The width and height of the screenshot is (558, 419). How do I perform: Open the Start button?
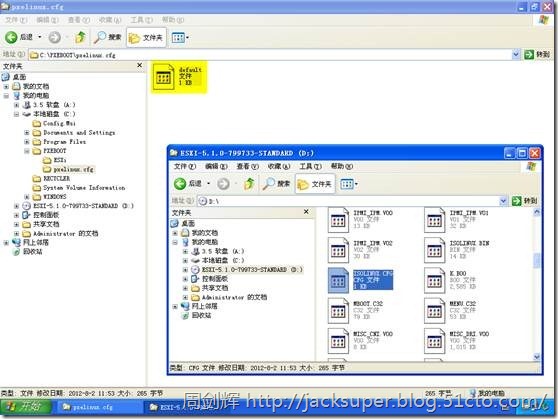coord(25,406)
